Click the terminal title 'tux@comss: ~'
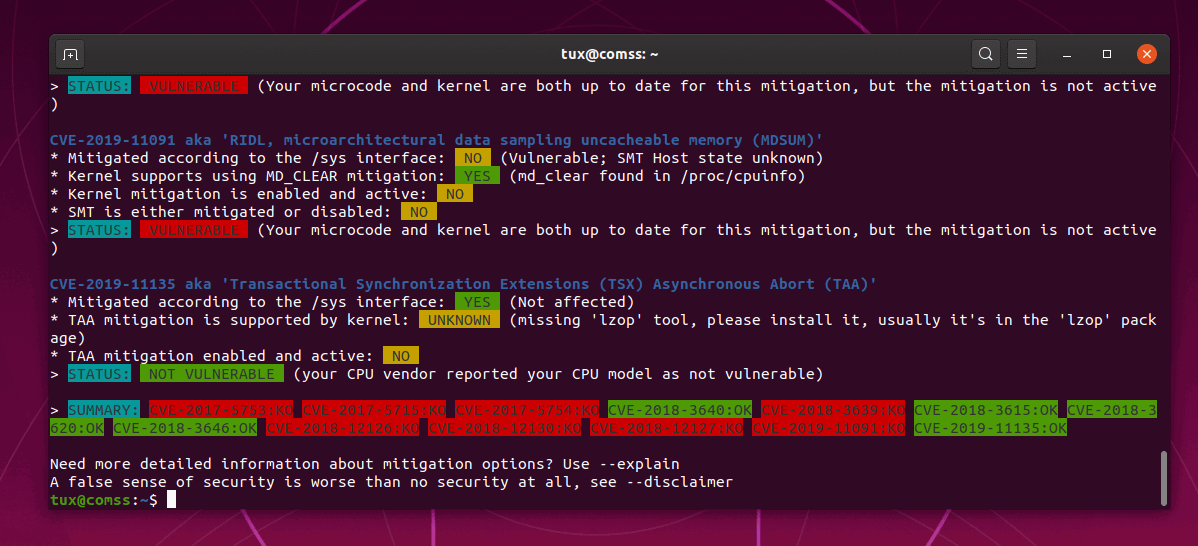This screenshot has width=1198, height=546. pyautogui.click(x=610, y=54)
